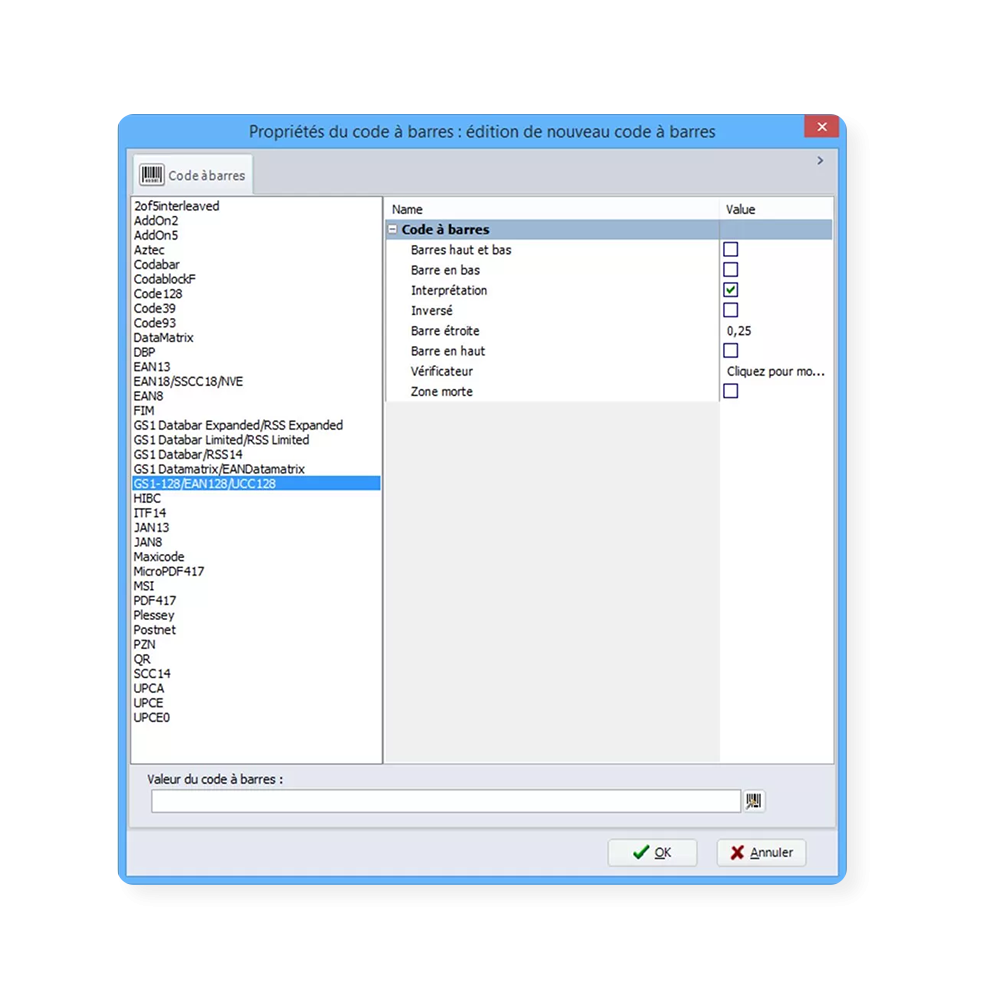The height and width of the screenshot is (1000, 1000).
Task: Click the chevron arrow at top right
Action: [x=820, y=159]
